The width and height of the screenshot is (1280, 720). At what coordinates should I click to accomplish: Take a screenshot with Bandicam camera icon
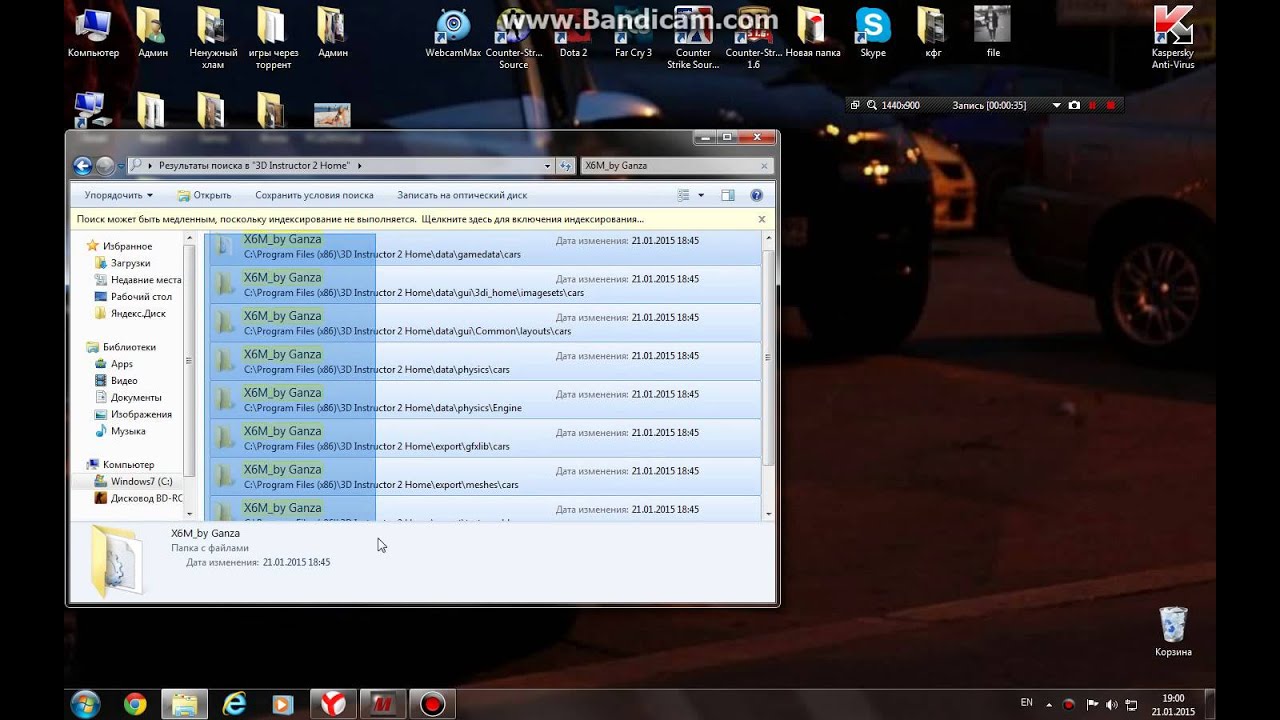(1074, 105)
